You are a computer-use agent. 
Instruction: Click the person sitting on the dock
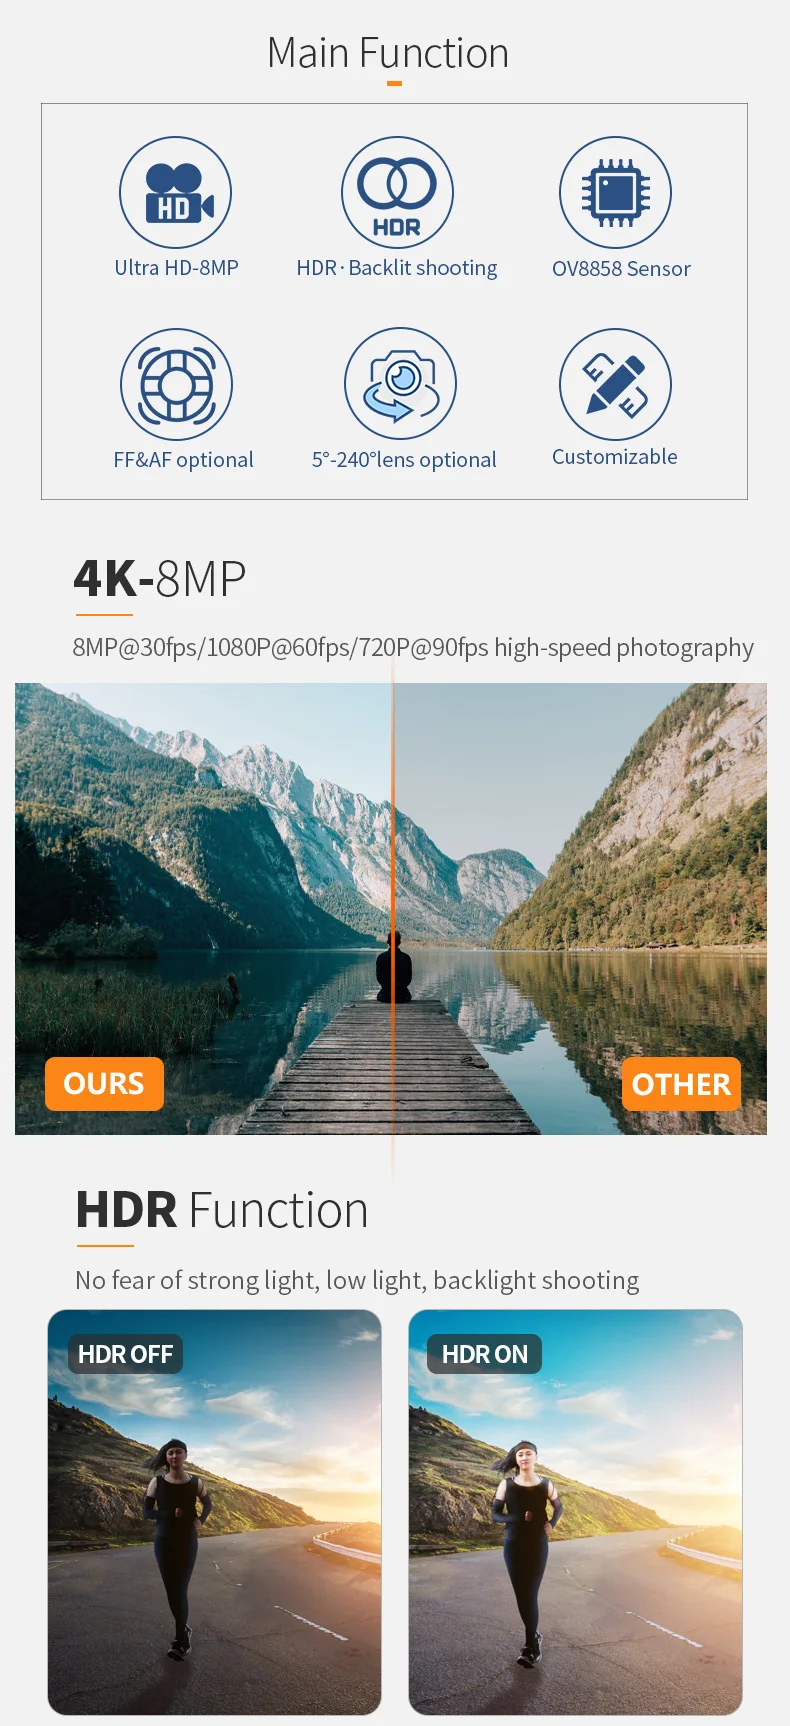pyautogui.click(x=393, y=968)
